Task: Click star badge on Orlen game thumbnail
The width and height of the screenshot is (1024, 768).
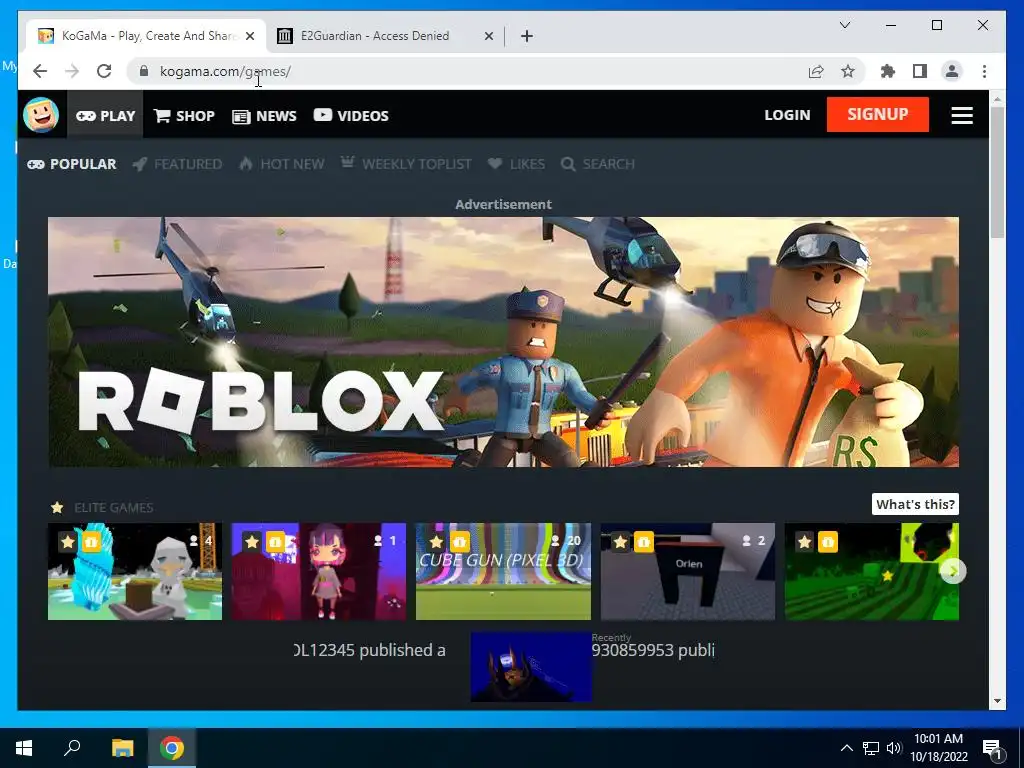Action: click(x=620, y=541)
